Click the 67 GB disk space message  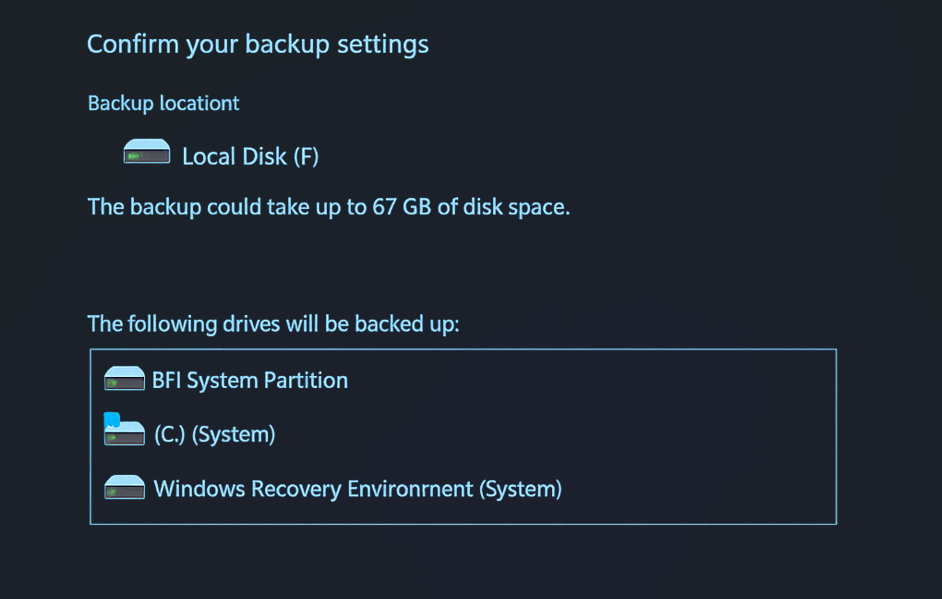point(328,207)
